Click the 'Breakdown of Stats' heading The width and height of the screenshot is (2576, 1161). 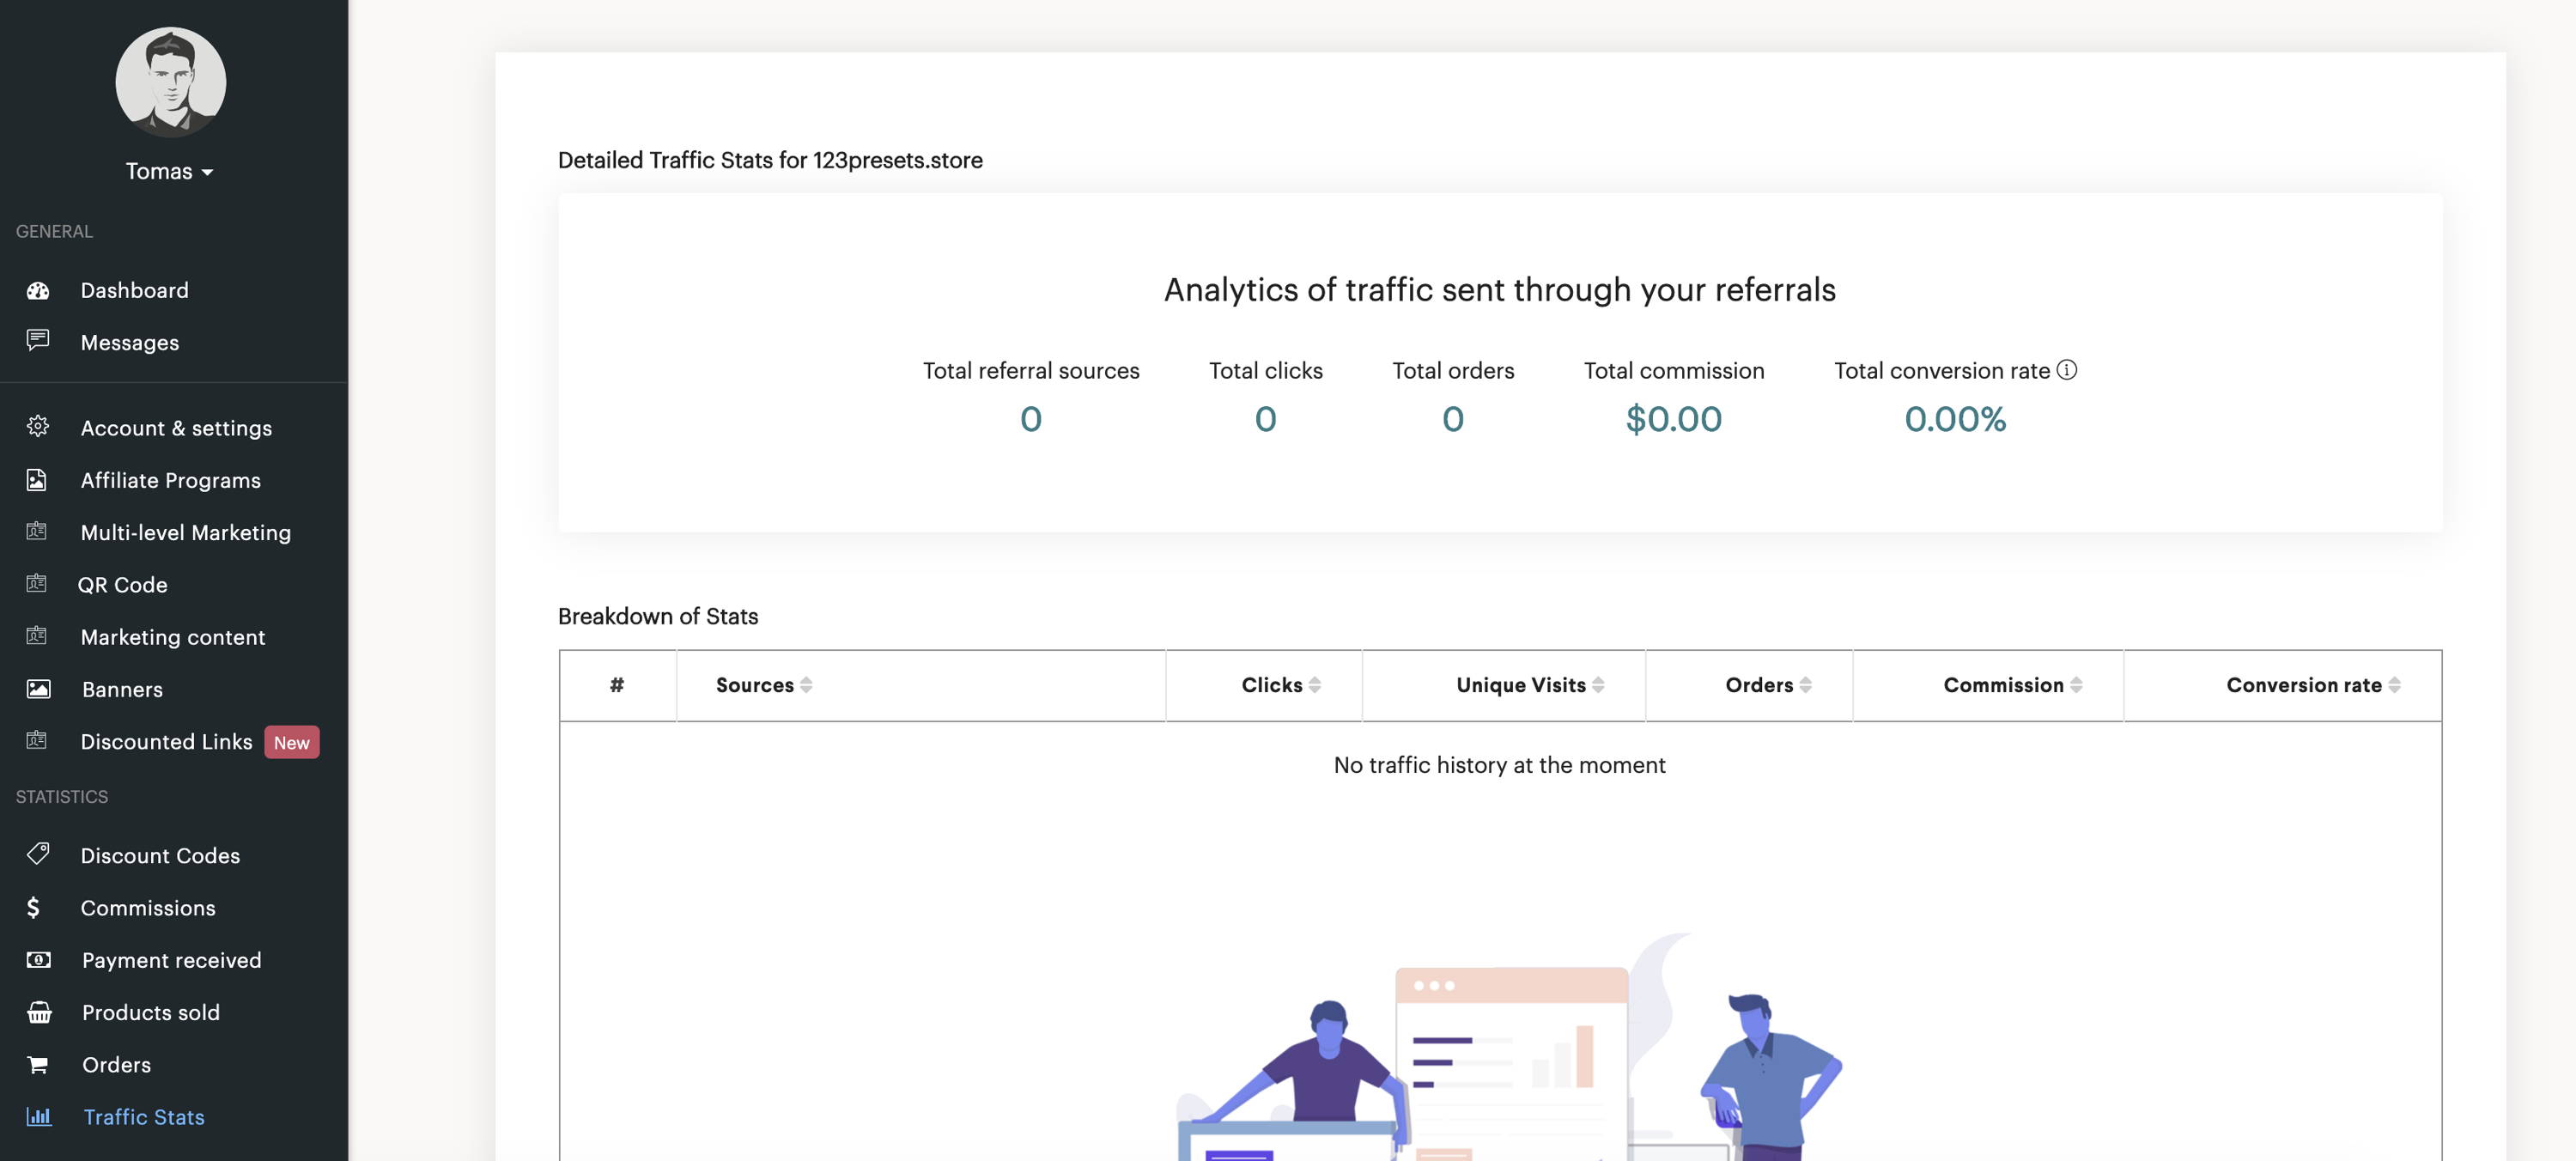pyautogui.click(x=658, y=616)
